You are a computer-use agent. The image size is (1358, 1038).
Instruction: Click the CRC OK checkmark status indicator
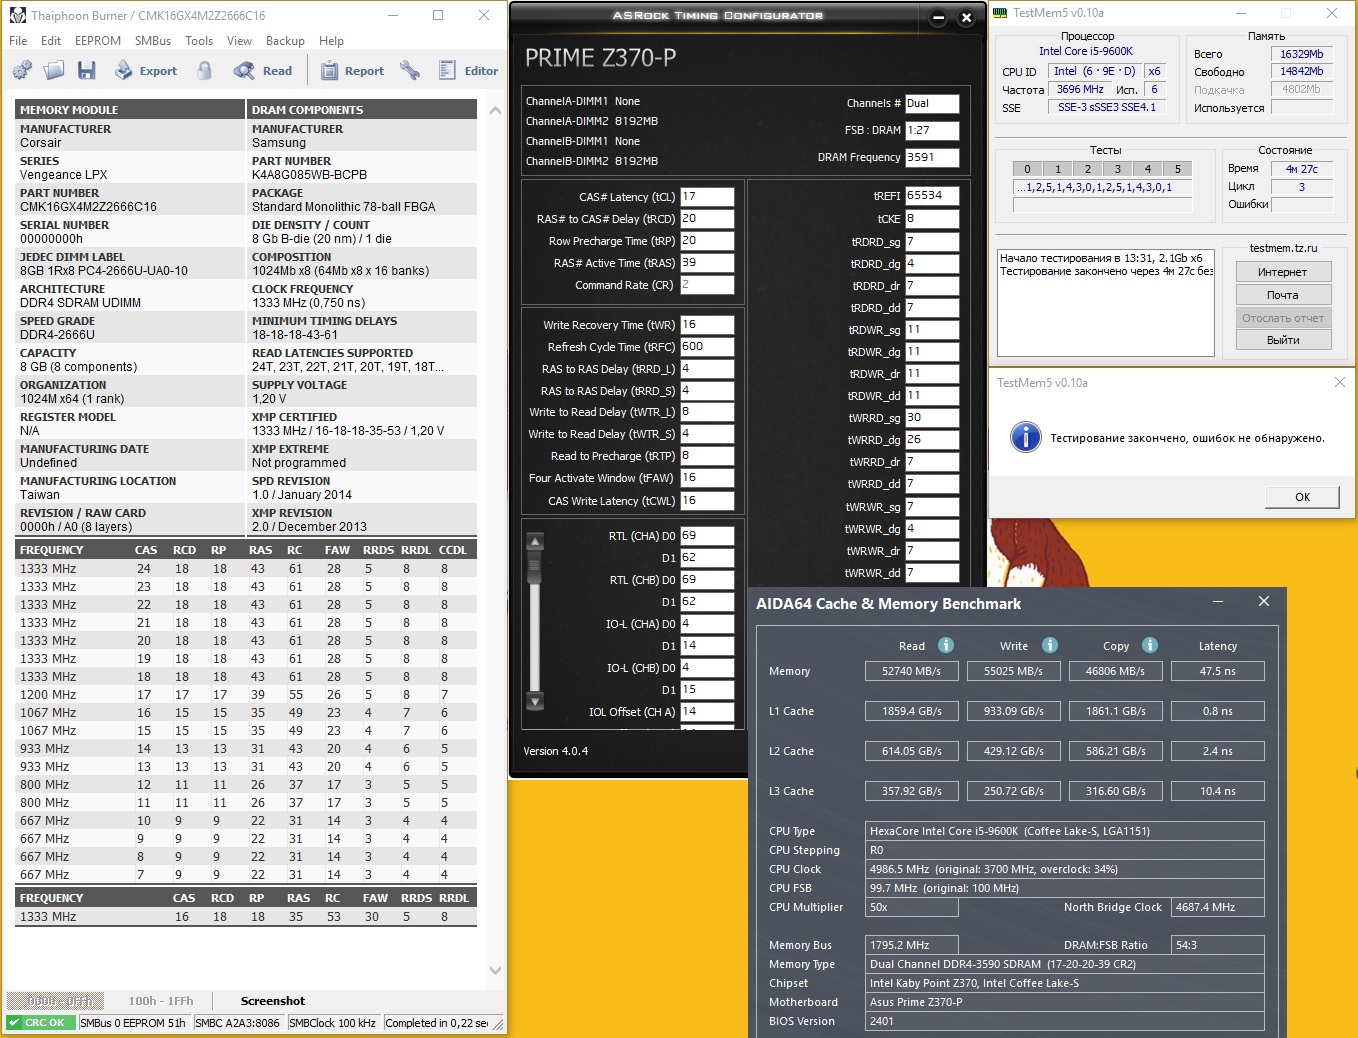pos(41,1023)
